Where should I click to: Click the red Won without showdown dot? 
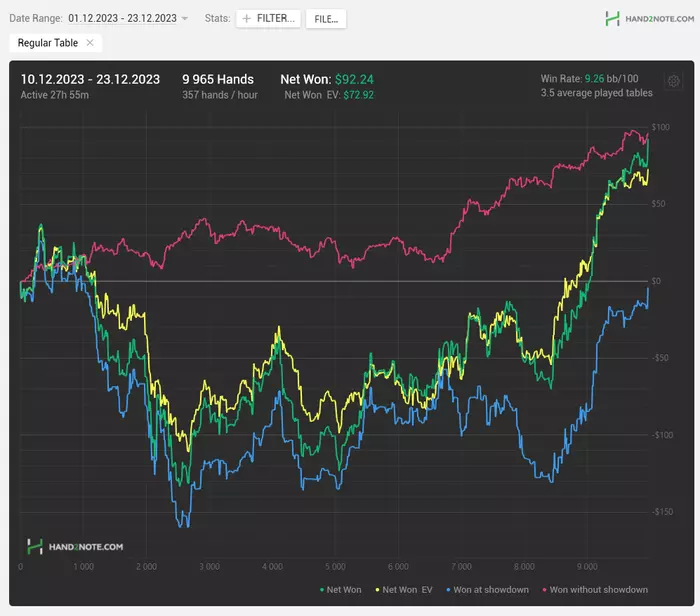tap(543, 590)
